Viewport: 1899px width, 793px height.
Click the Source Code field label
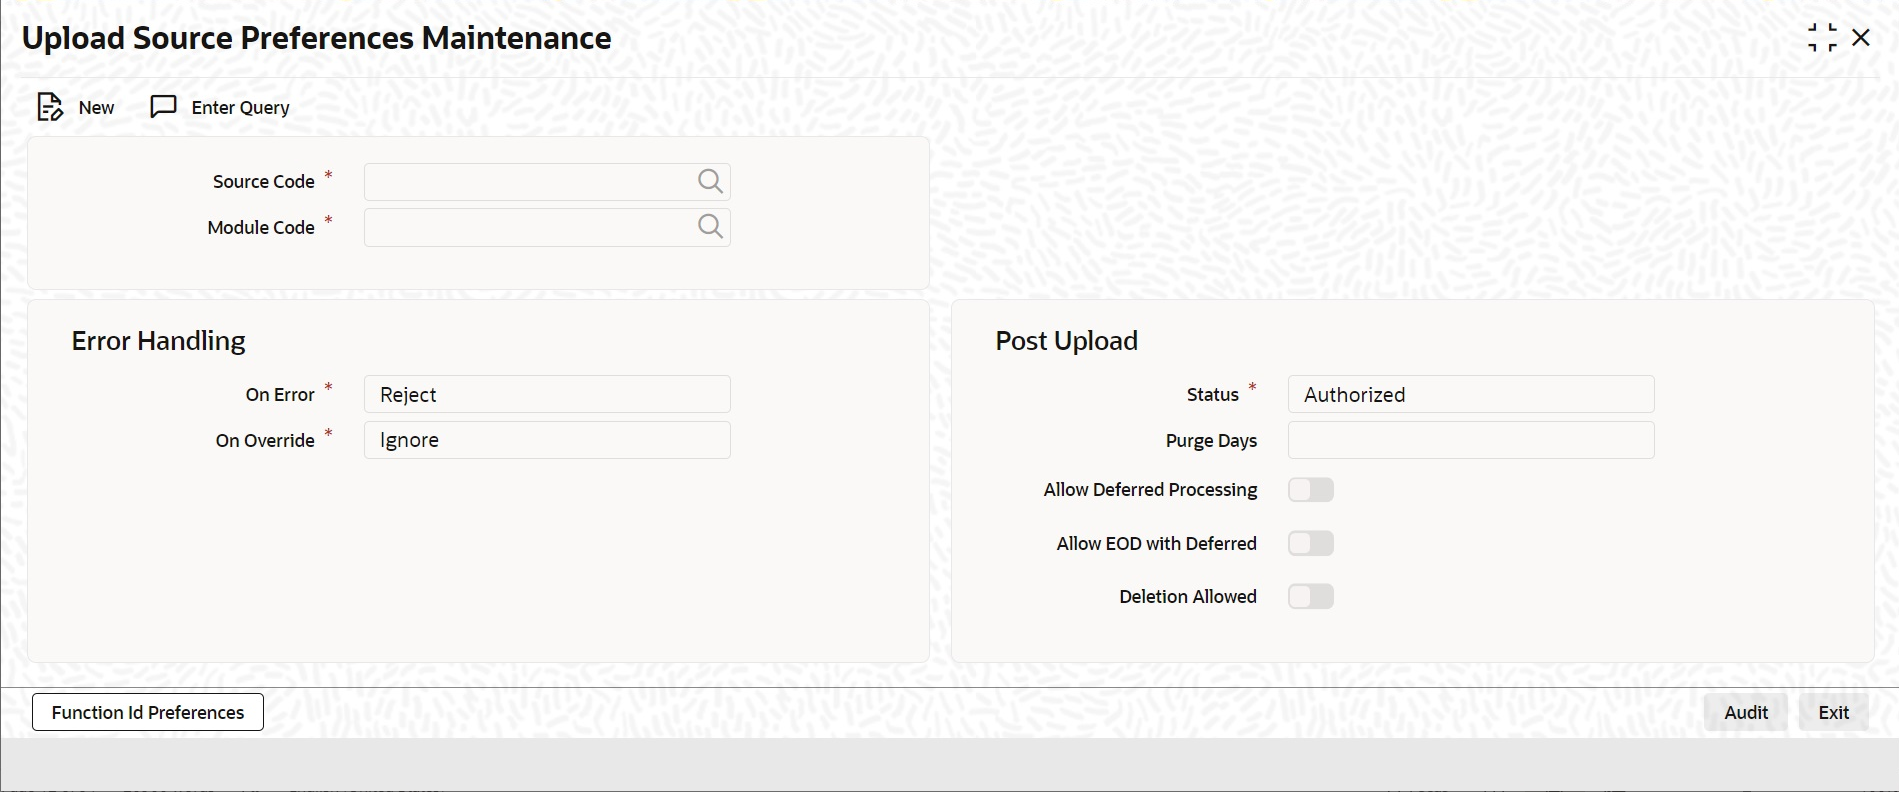264,181
